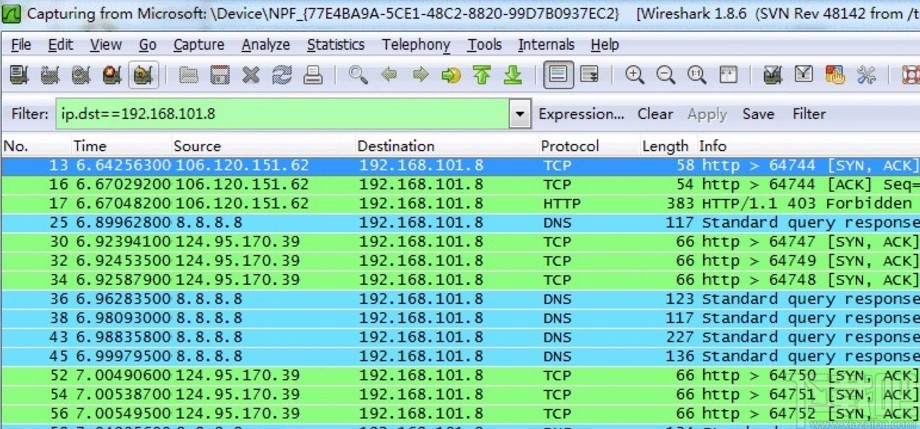Save this capture file icon
The height and width of the screenshot is (429, 920).
(x=219, y=75)
